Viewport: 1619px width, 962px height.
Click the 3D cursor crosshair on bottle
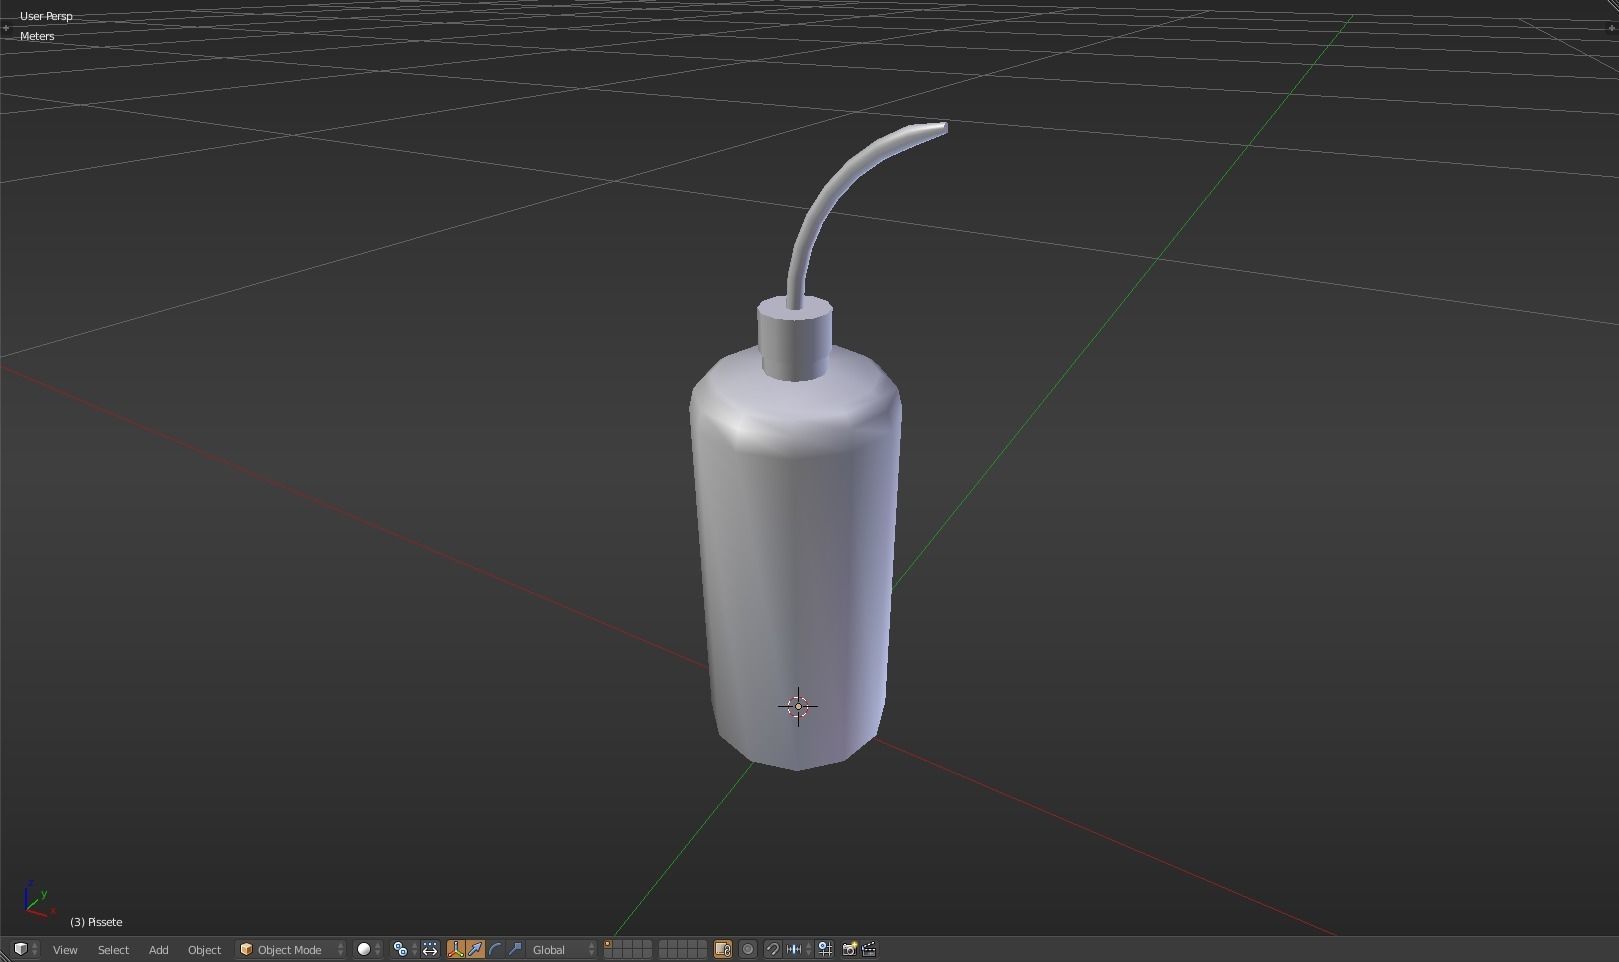tap(798, 706)
